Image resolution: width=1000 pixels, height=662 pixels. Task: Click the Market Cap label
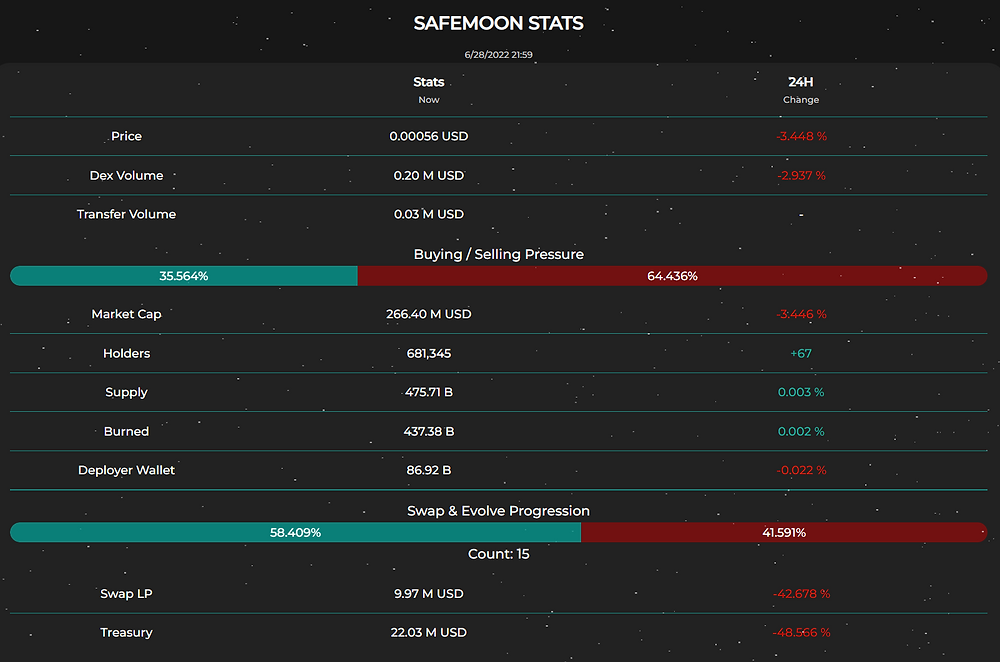[x=126, y=314]
